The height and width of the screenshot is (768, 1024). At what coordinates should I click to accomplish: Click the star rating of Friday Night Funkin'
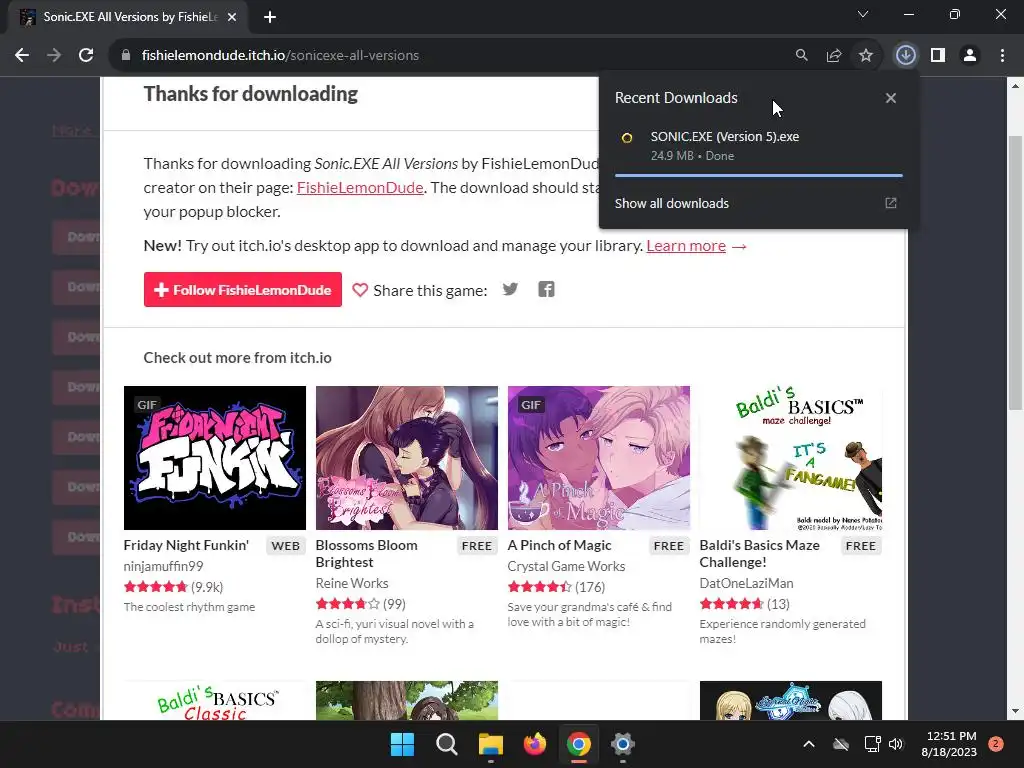coord(155,587)
